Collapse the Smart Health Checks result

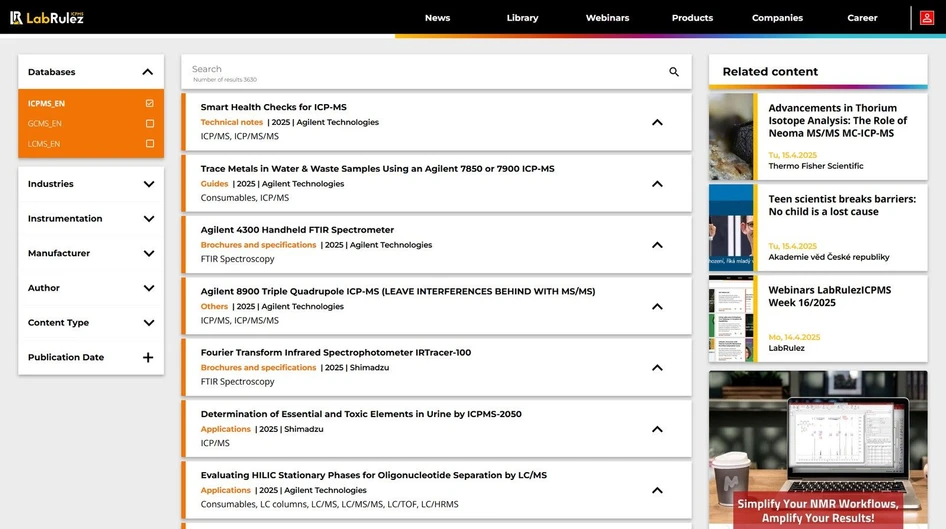click(x=657, y=122)
